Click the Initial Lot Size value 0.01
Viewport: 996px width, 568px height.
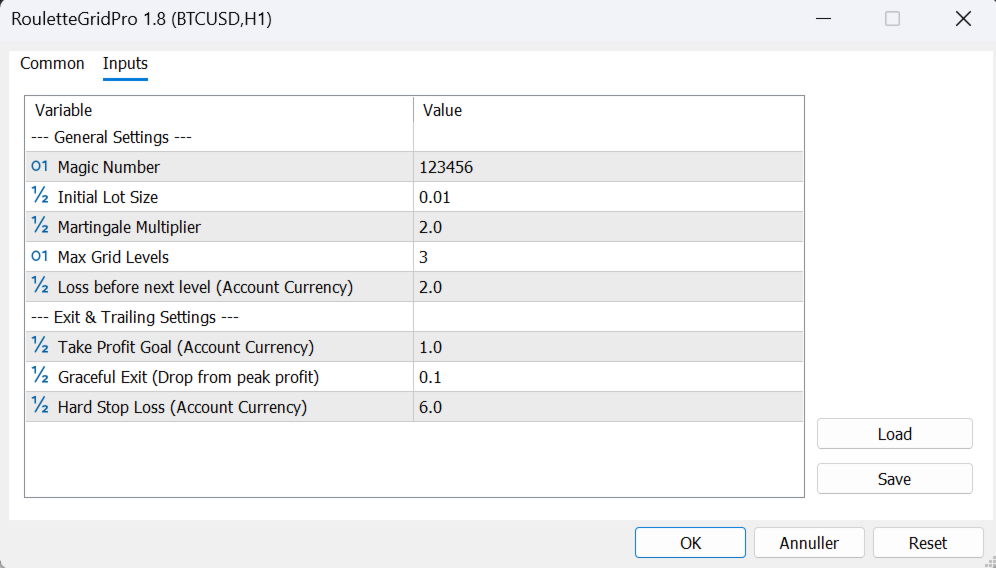[x=435, y=197]
